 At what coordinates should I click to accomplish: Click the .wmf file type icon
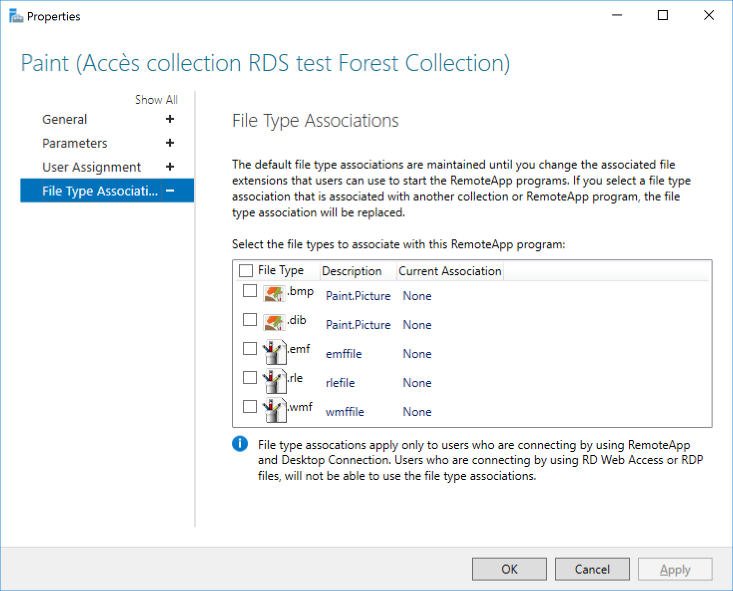(x=274, y=410)
